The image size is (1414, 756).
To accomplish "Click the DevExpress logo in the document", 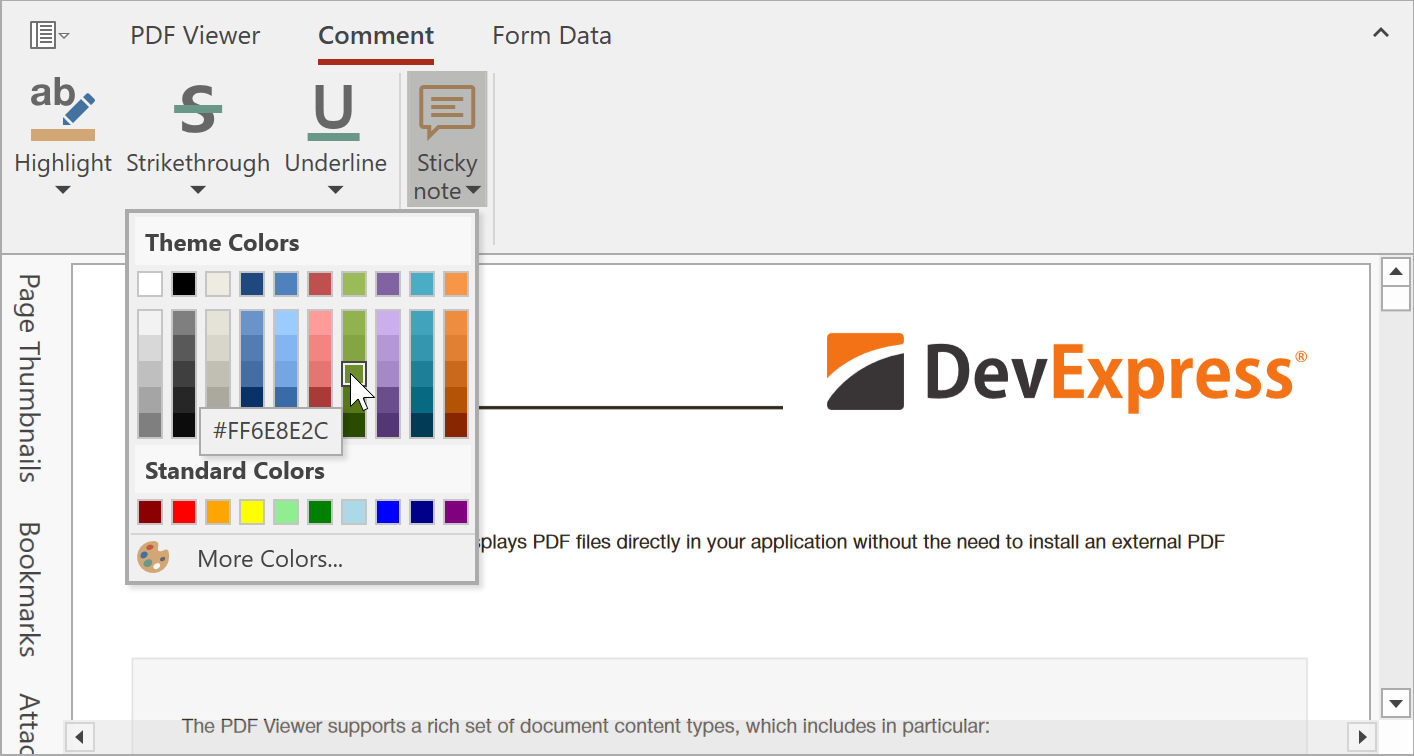I will click(1066, 372).
